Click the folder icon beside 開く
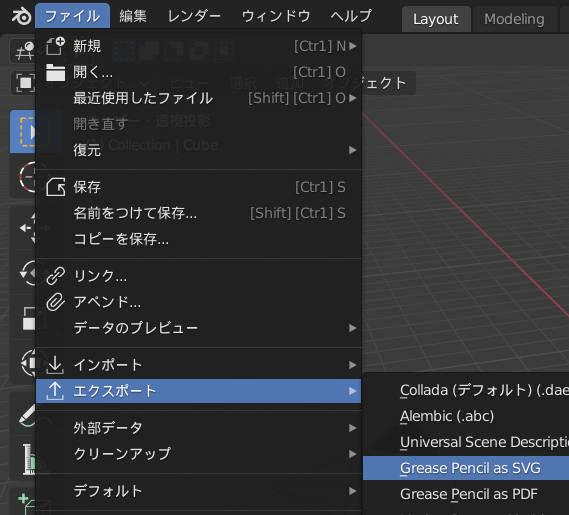 (x=55, y=72)
